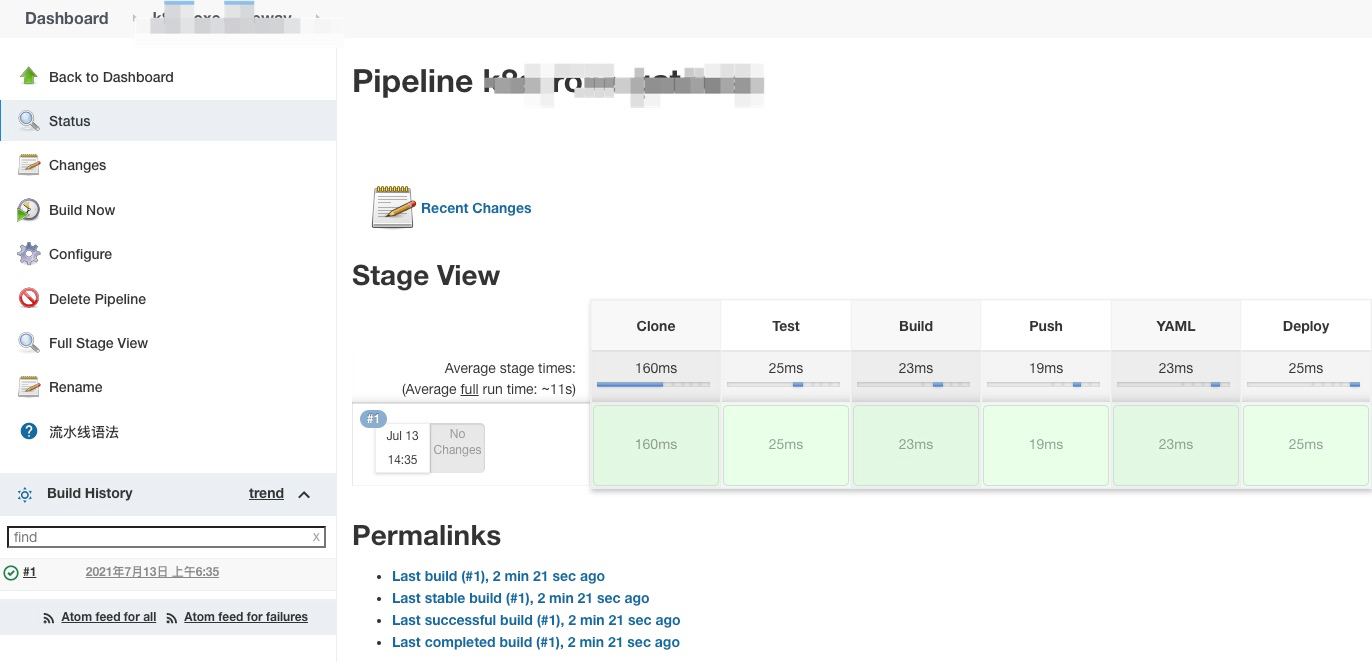Click the green Back to Dashboard arrow icon
The image size is (1372, 662).
coord(29,76)
